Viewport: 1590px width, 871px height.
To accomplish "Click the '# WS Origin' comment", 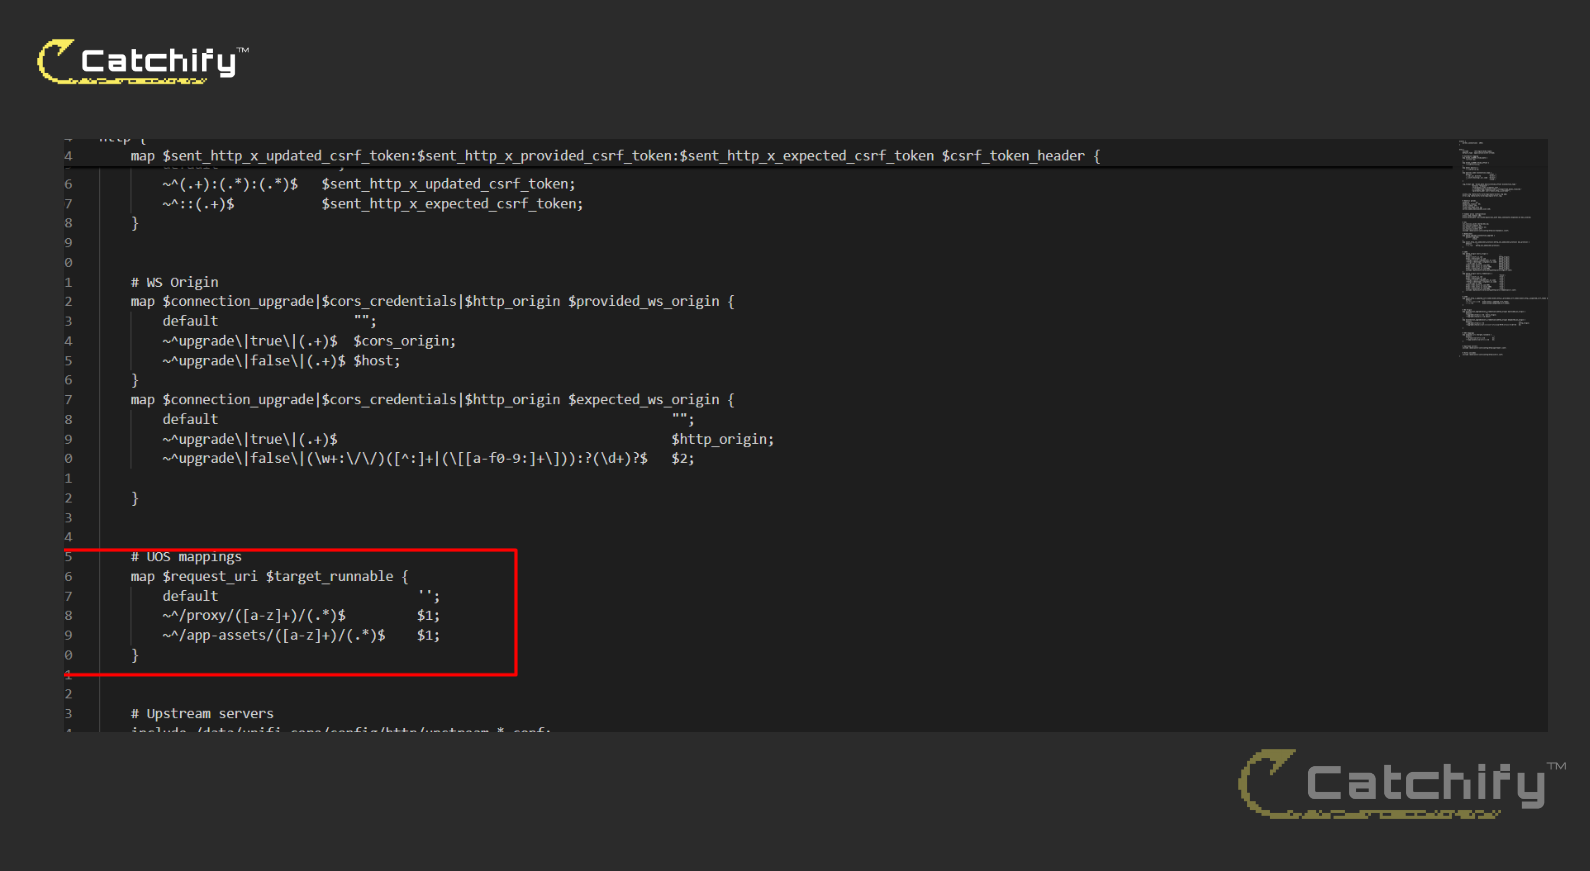I will (x=174, y=283).
